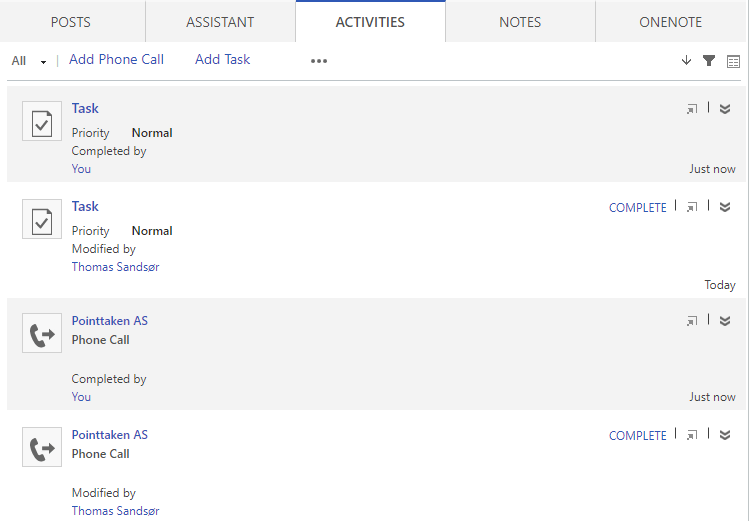Switch to the OneNote tab
750x521 pixels.
coord(670,22)
